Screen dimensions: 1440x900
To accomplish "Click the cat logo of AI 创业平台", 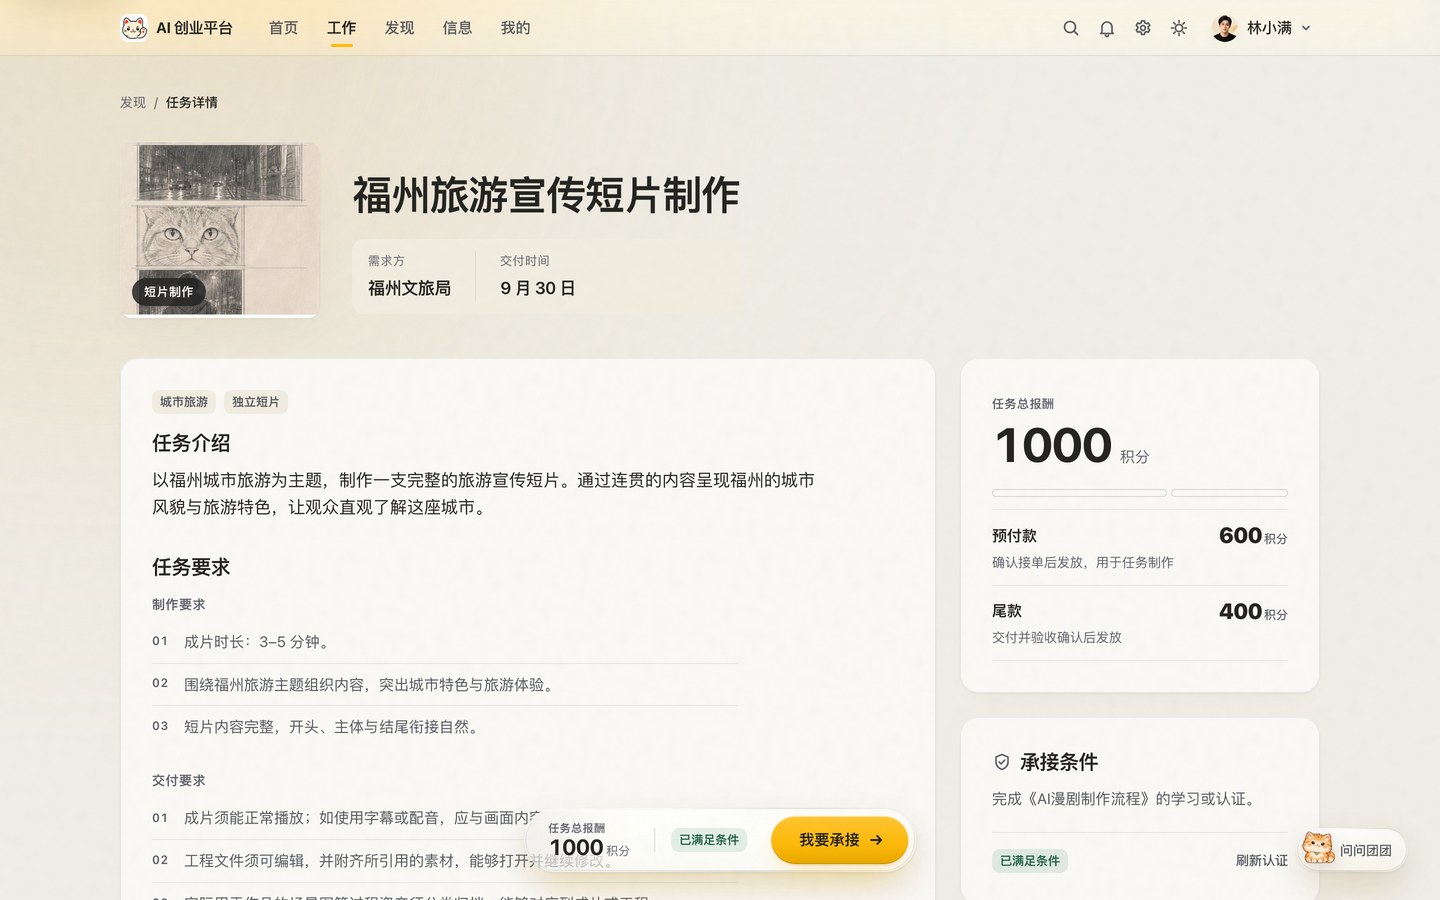I will coord(134,28).
